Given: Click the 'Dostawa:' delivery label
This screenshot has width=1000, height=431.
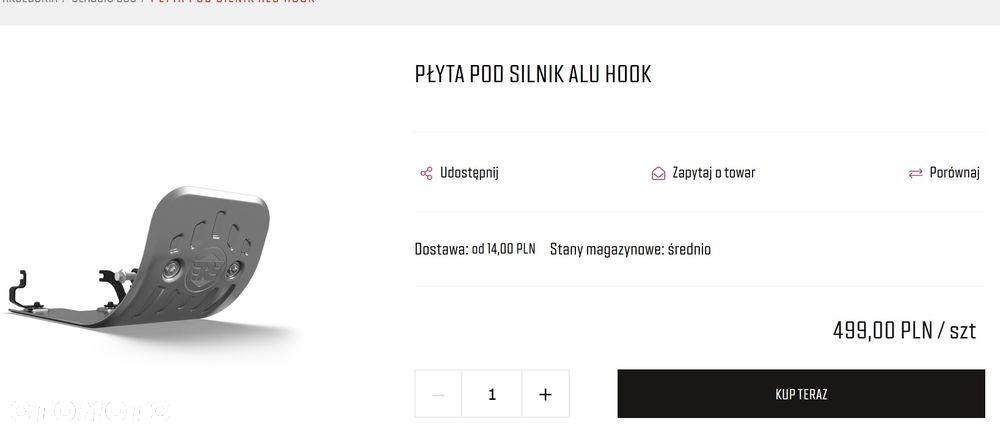Looking at the screenshot, I should click(x=440, y=249).
